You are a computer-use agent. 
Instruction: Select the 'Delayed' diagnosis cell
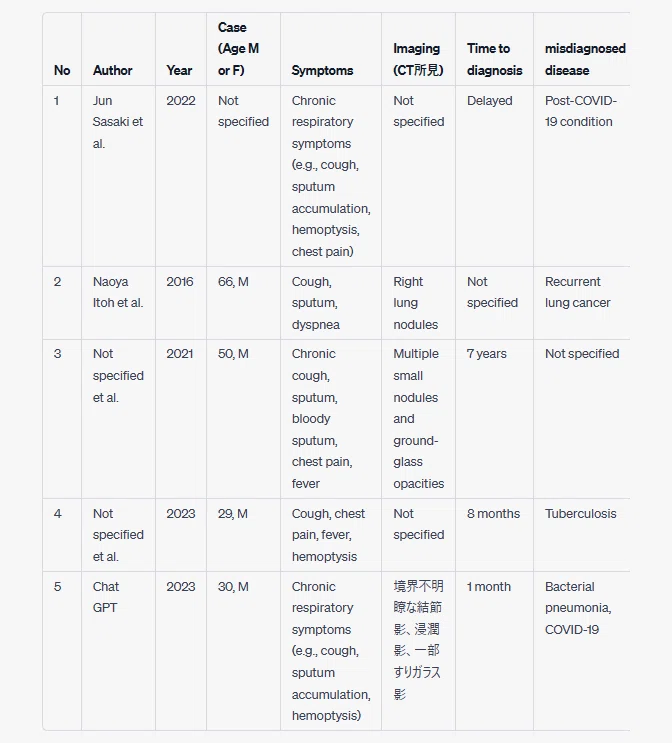[489, 100]
